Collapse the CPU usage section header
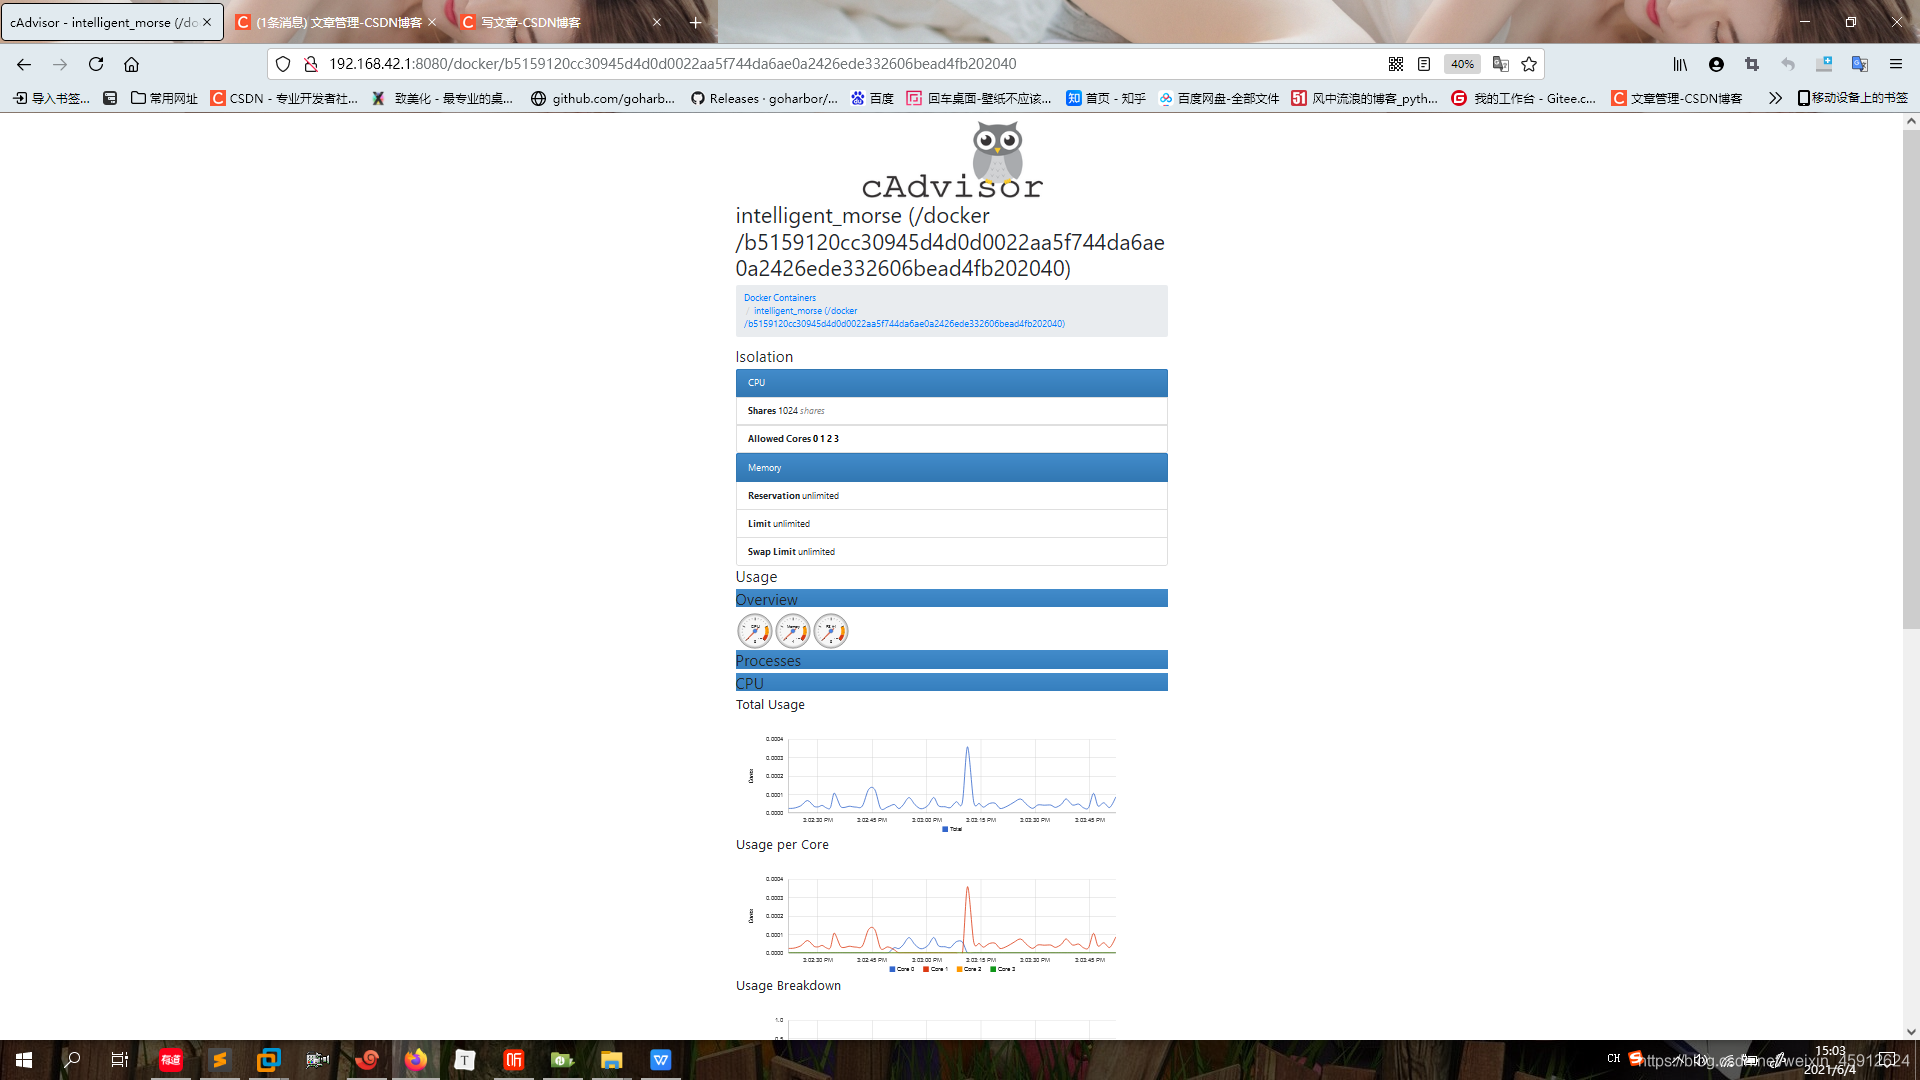 (952, 683)
